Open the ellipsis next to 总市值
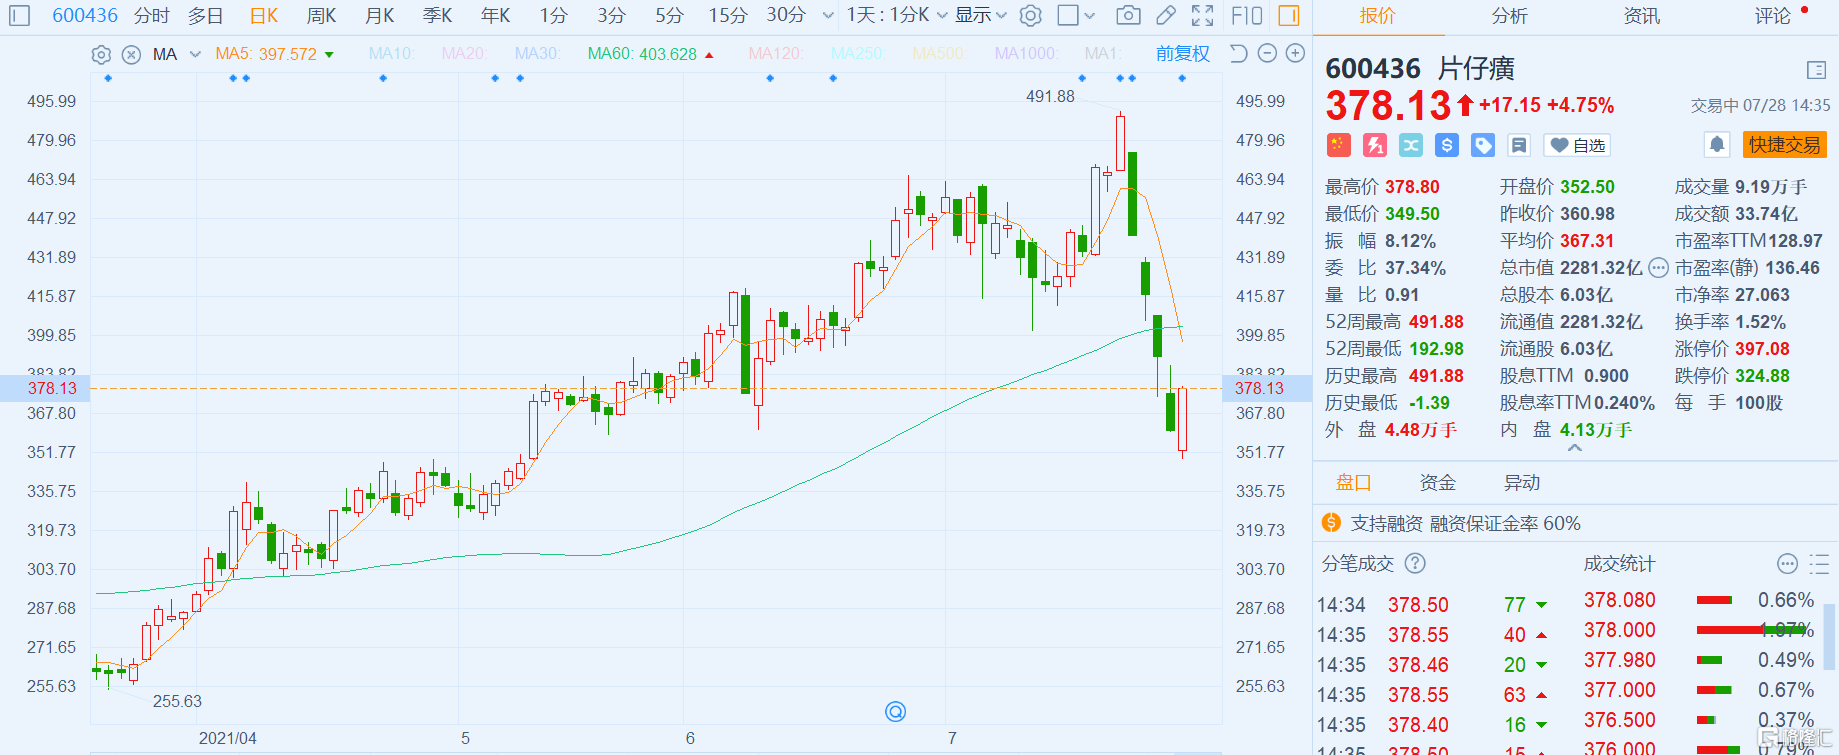 [1658, 268]
